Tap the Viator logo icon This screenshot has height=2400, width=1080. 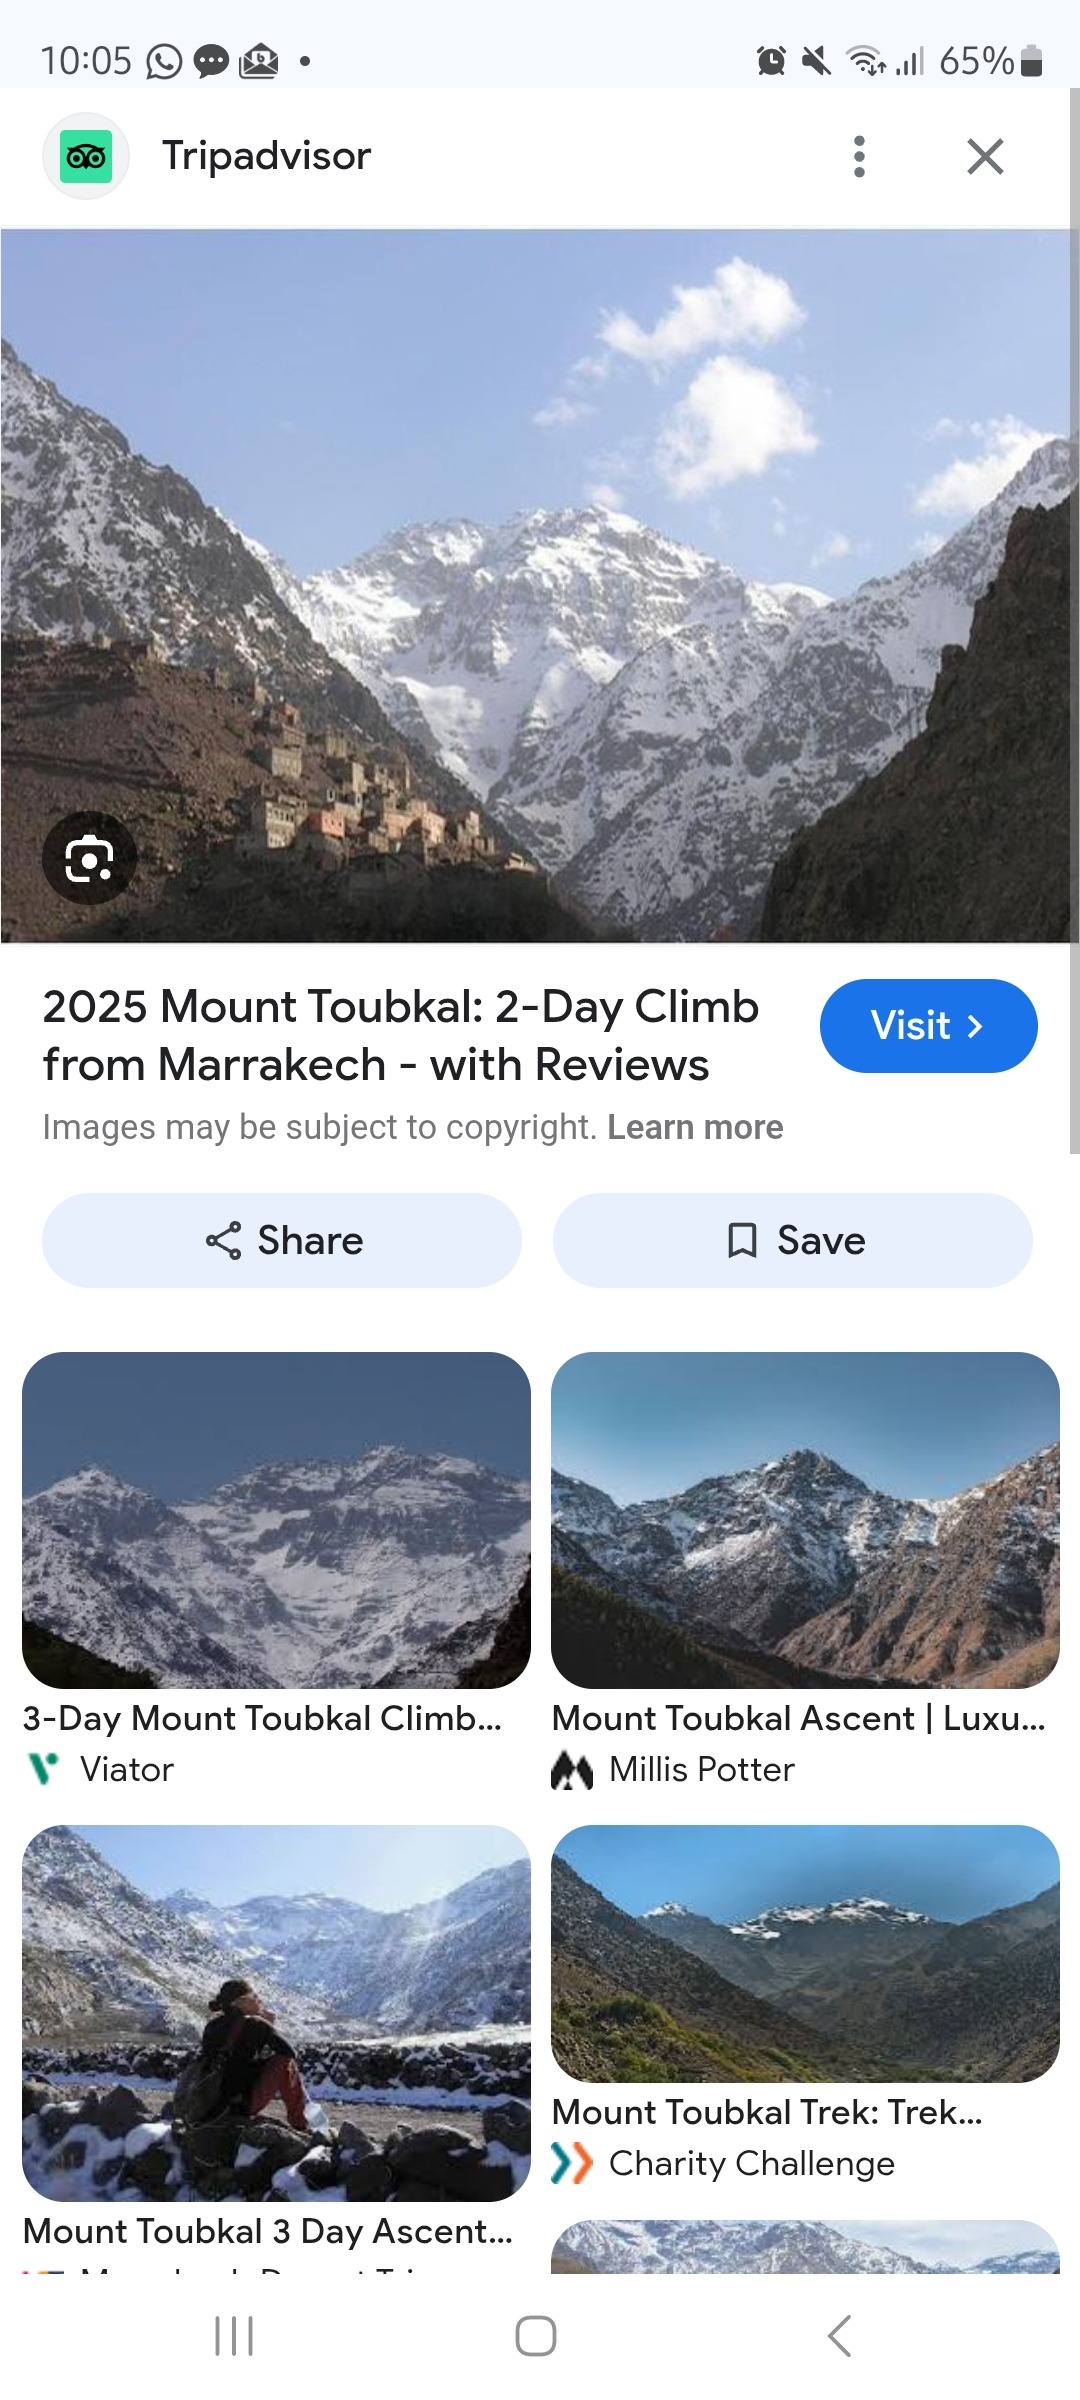click(x=43, y=1769)
